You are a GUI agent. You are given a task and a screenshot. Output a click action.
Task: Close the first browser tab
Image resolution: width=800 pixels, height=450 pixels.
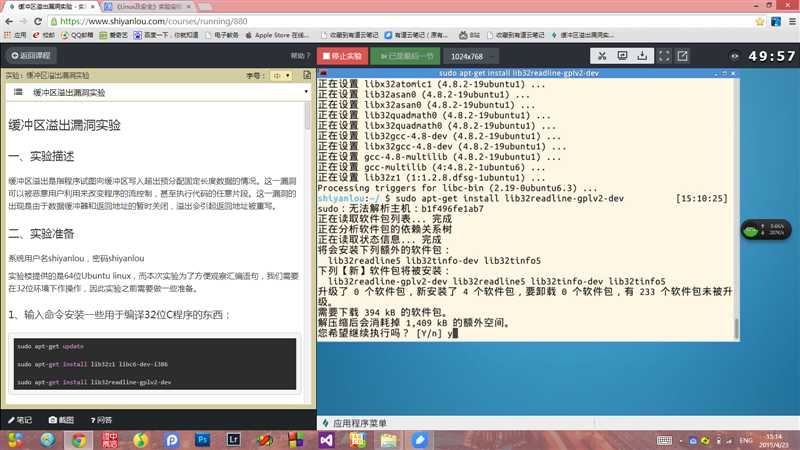(92, 7)
